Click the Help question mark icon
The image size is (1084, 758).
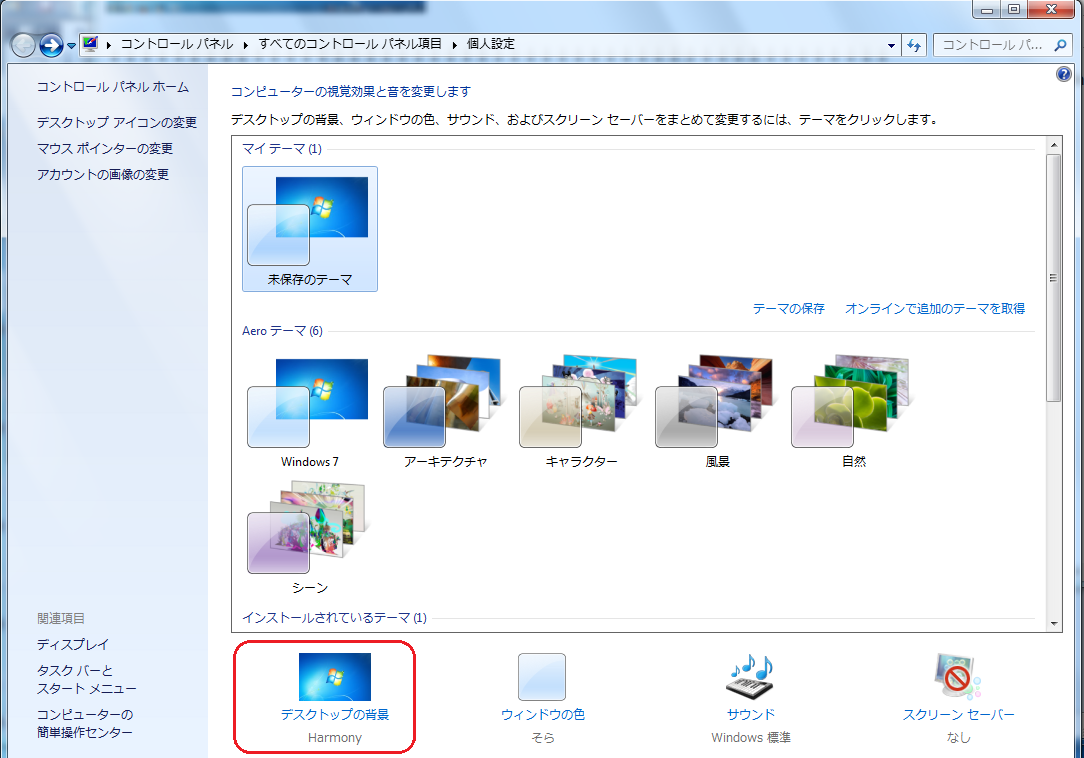(1064, 74)
